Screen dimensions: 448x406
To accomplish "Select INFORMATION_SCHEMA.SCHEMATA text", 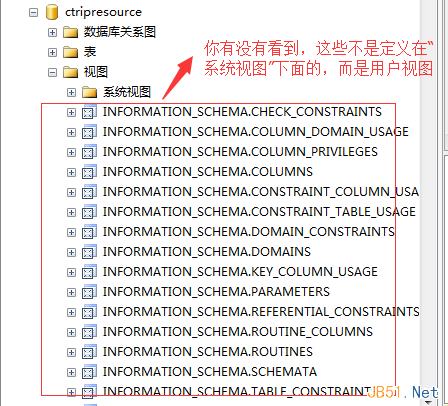I will pyautogui.click(x=210, y=372).
